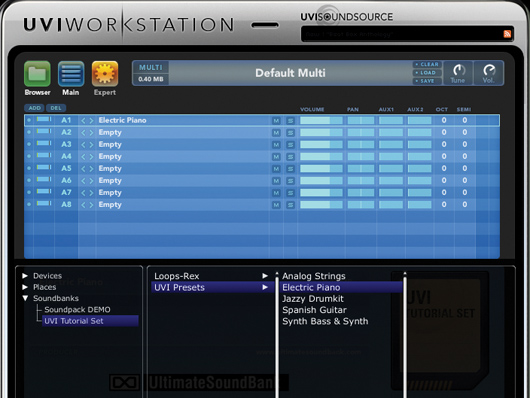The image size is (530, 398).
Task: Click OCT value of part A1
Action: (444, 120)
